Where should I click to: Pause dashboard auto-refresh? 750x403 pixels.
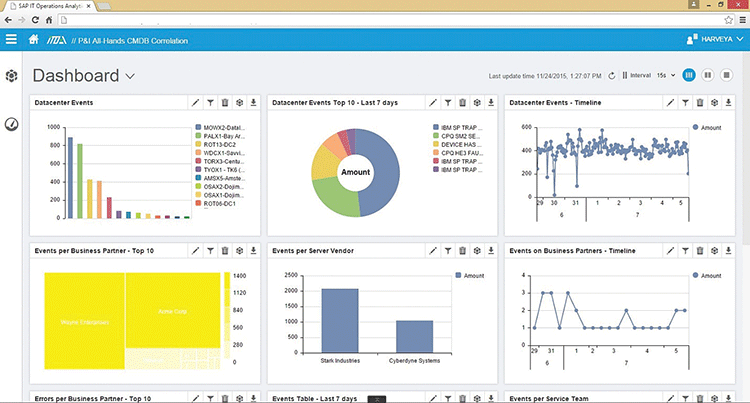click(708, 75)
